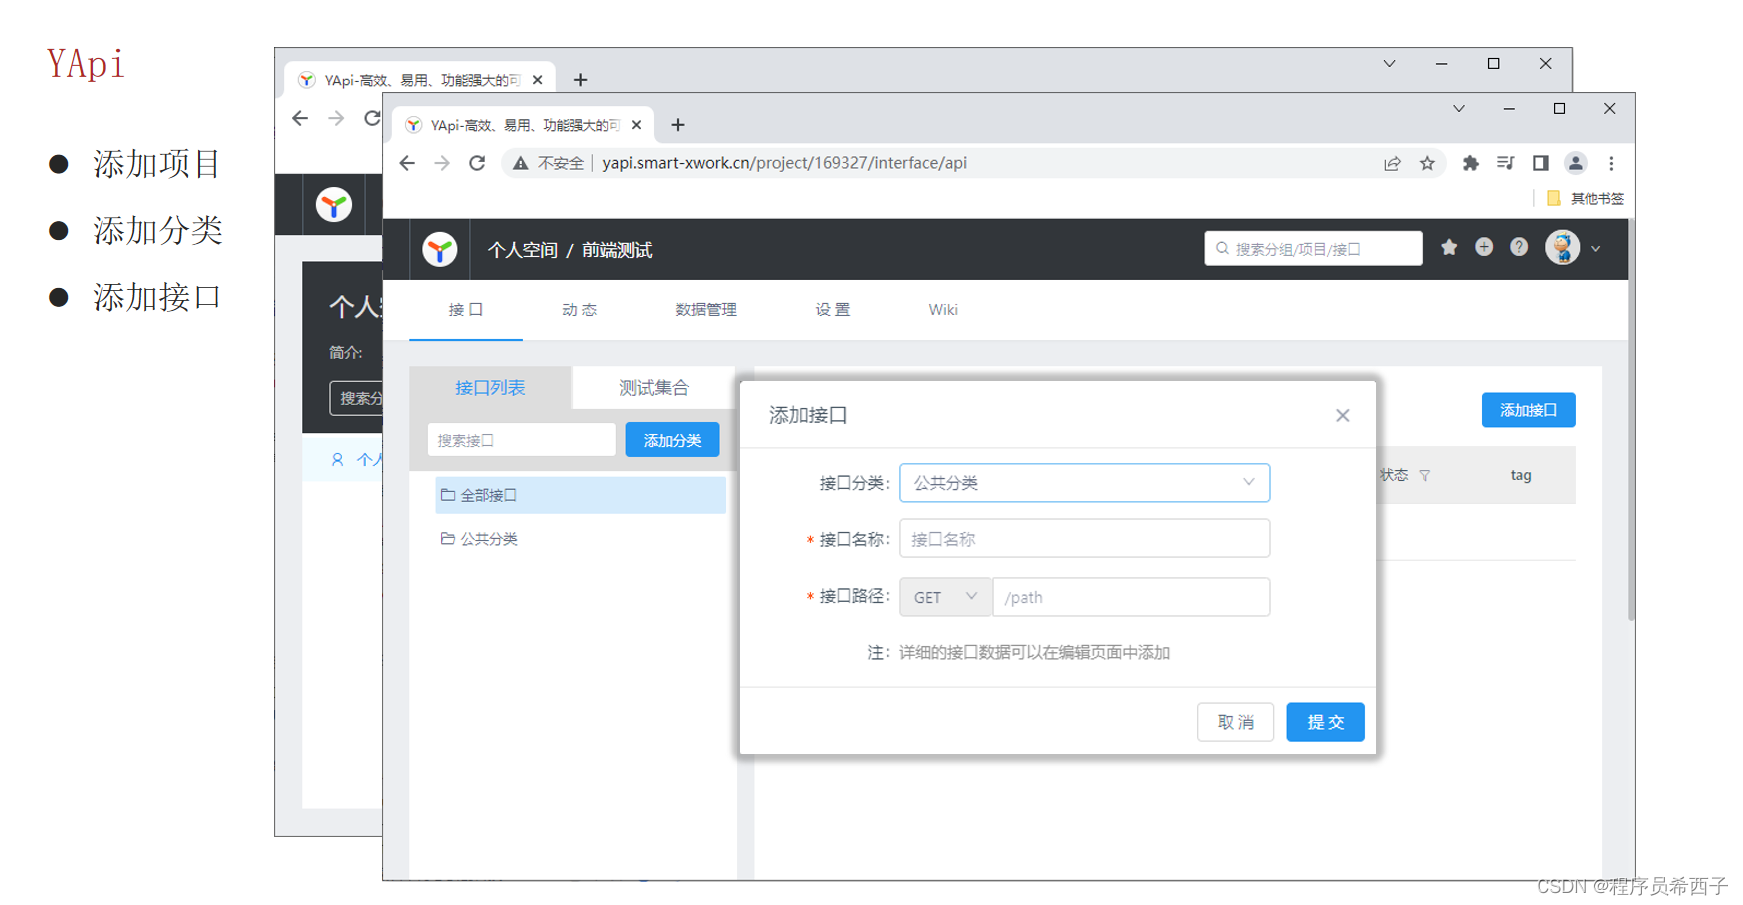The height and width of the screenshot is (905, 1743).
Task: Select 全部接口 in the interface list
Action: tap(580, 495)
